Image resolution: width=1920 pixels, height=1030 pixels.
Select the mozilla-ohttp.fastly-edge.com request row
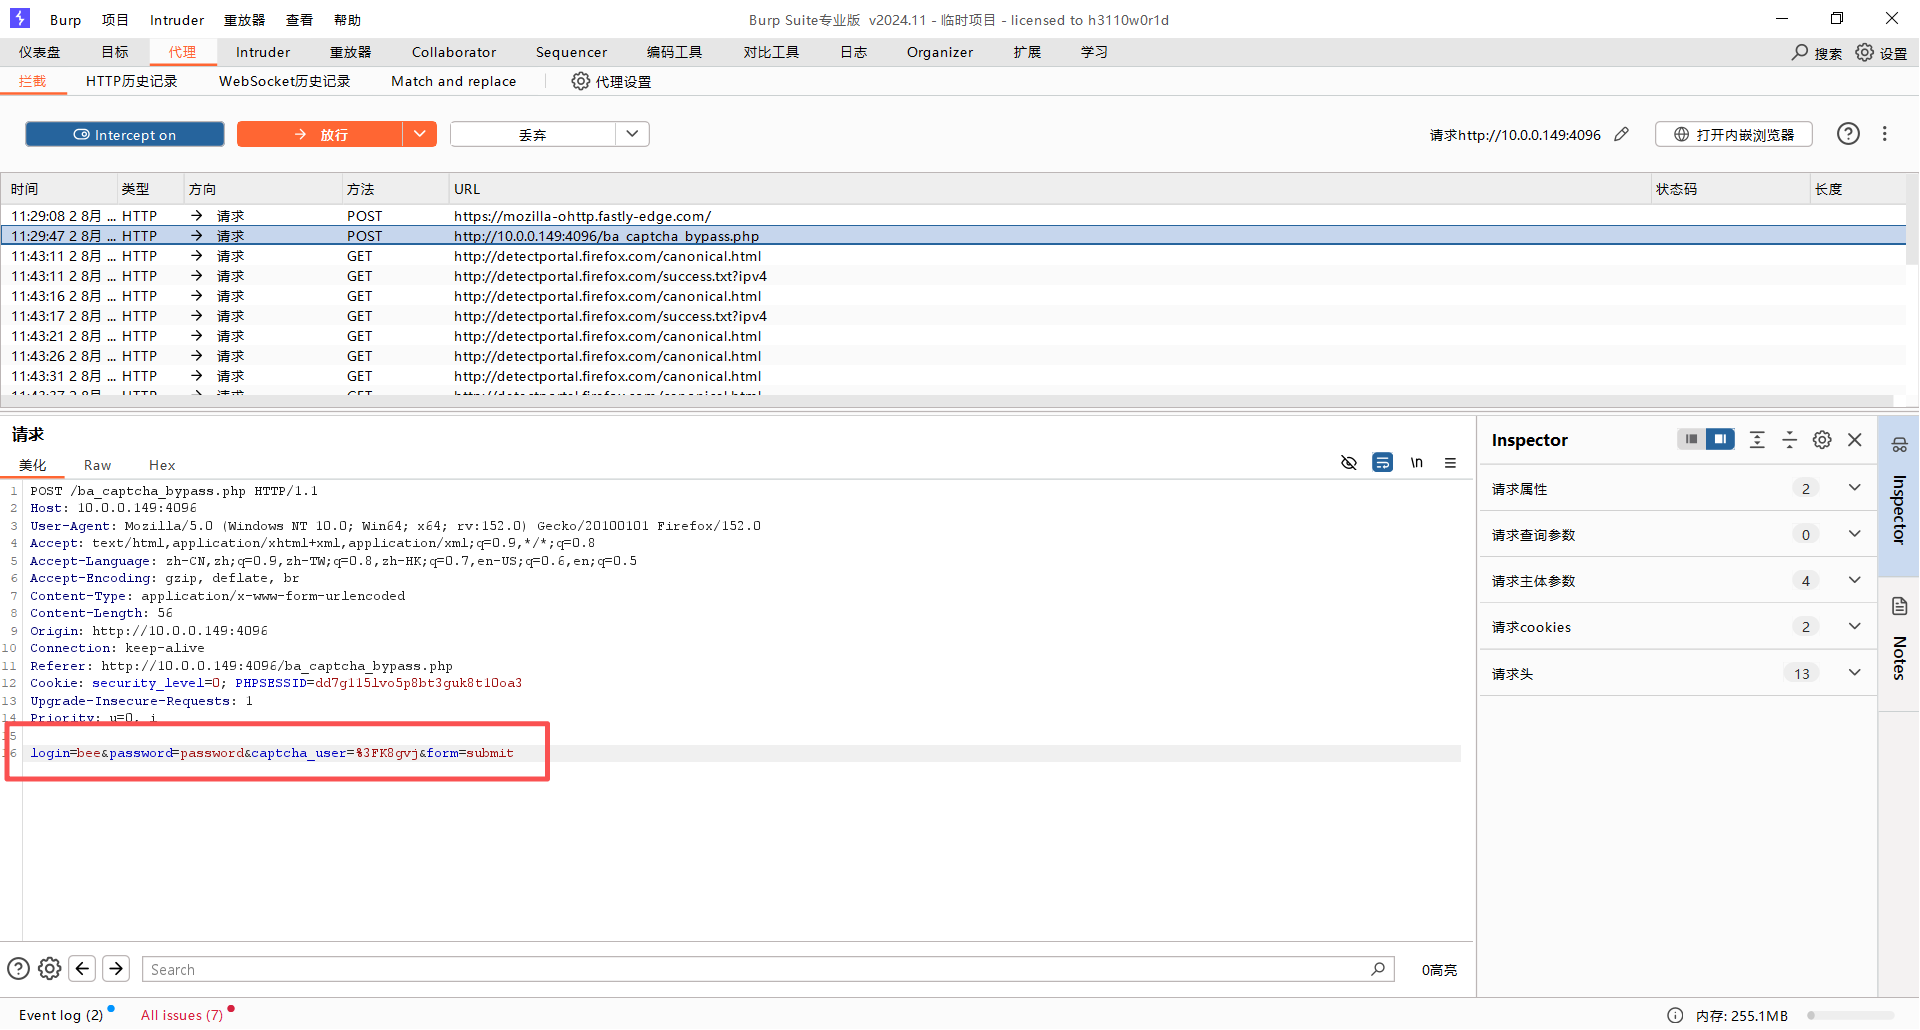[953, 216]
